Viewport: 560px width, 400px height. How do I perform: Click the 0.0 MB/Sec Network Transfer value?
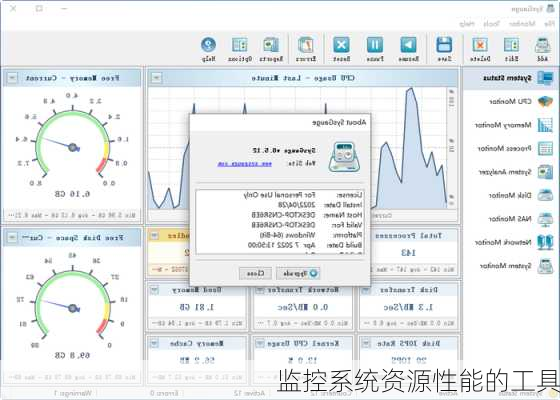[302, 307]
